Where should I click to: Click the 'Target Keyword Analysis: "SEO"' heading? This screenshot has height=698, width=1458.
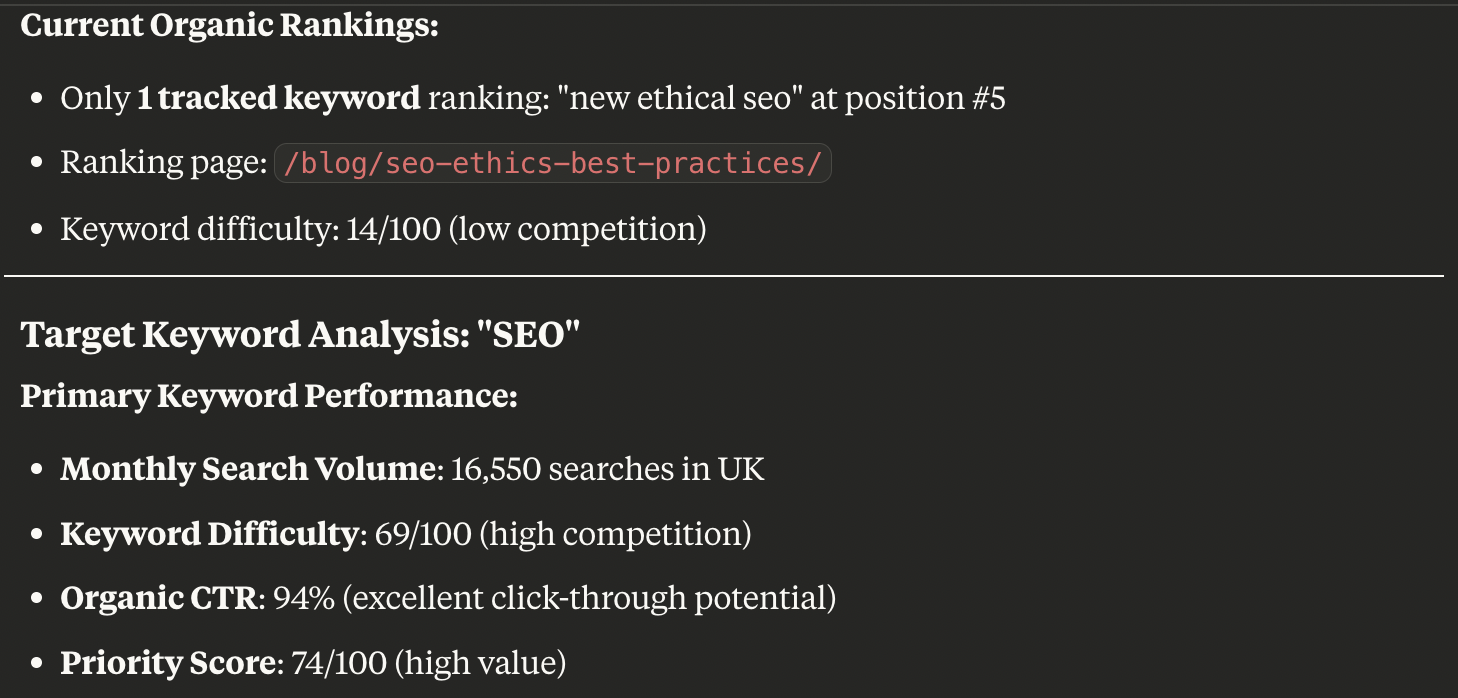[300, 335]
